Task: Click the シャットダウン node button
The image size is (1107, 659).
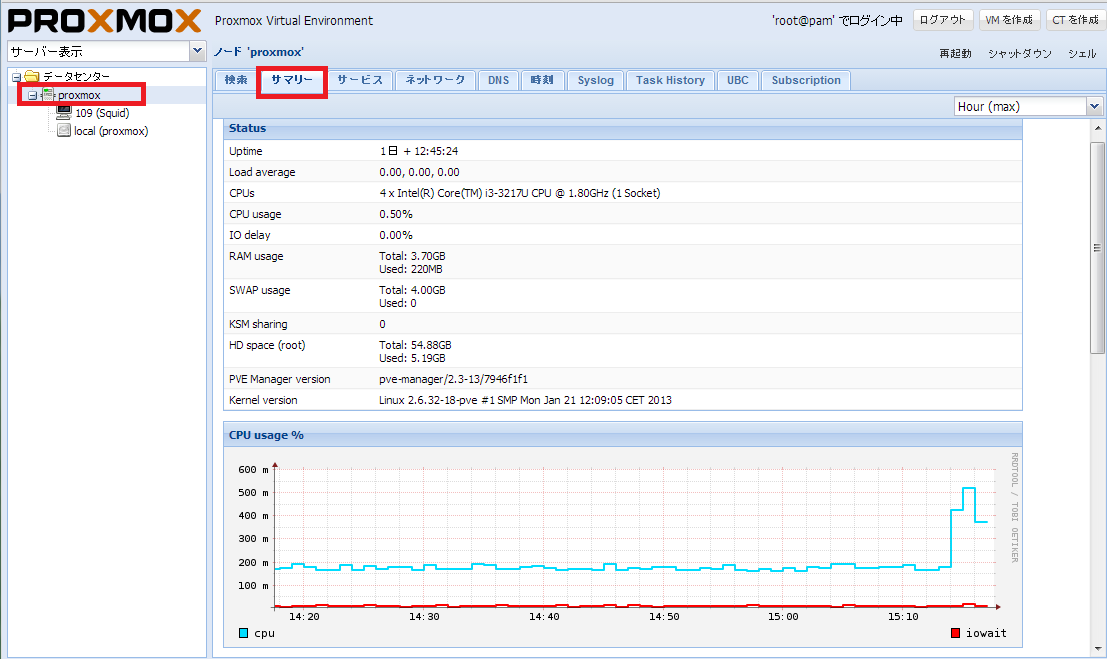Action: pyautogui.click(x=1019, y=54)
